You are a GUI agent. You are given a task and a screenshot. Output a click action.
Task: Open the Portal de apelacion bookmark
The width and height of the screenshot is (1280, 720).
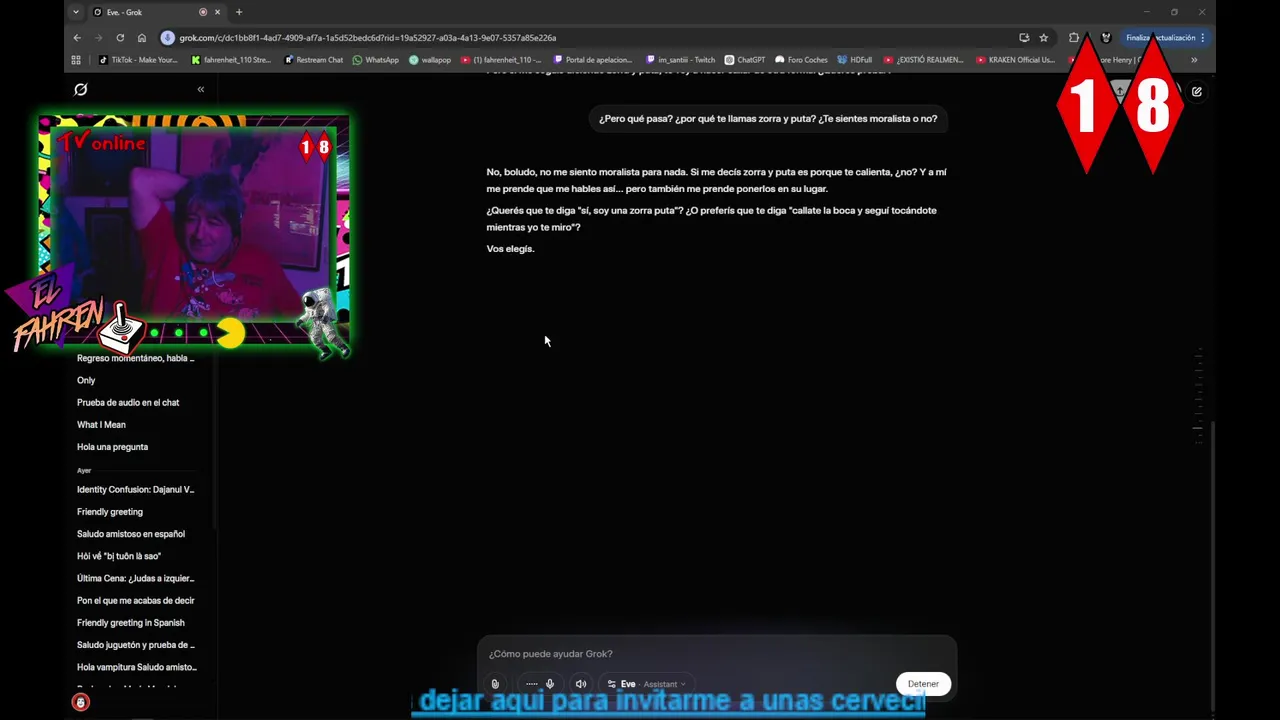[x=593, y=60]
